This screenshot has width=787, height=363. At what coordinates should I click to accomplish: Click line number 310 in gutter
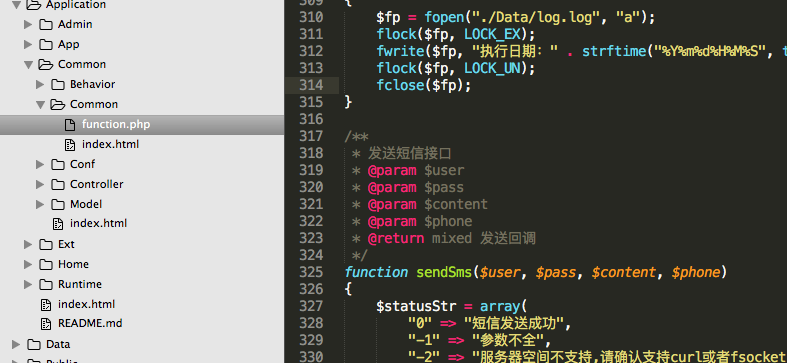[311, 18]
